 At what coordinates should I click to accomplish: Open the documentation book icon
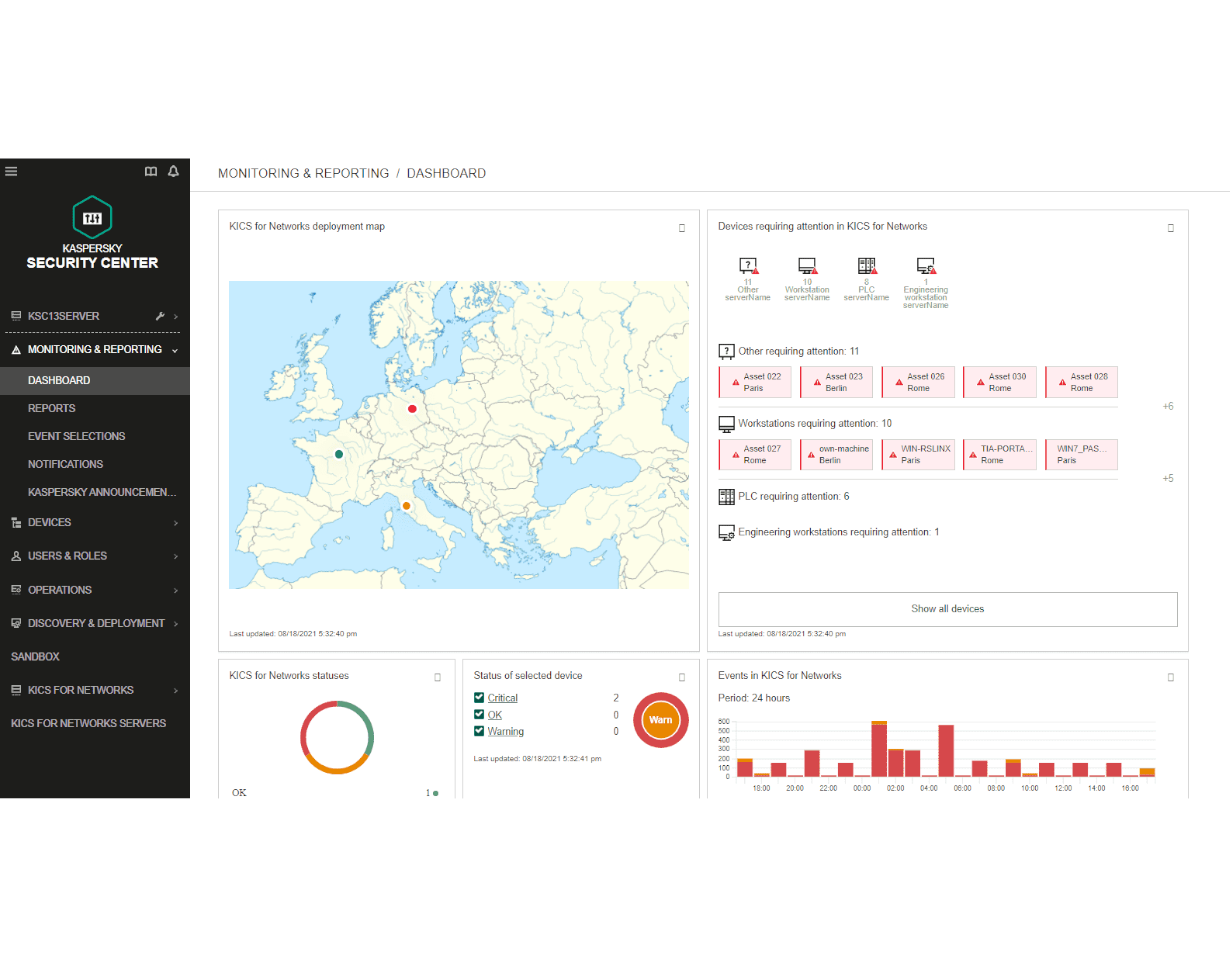pos(151,171)
